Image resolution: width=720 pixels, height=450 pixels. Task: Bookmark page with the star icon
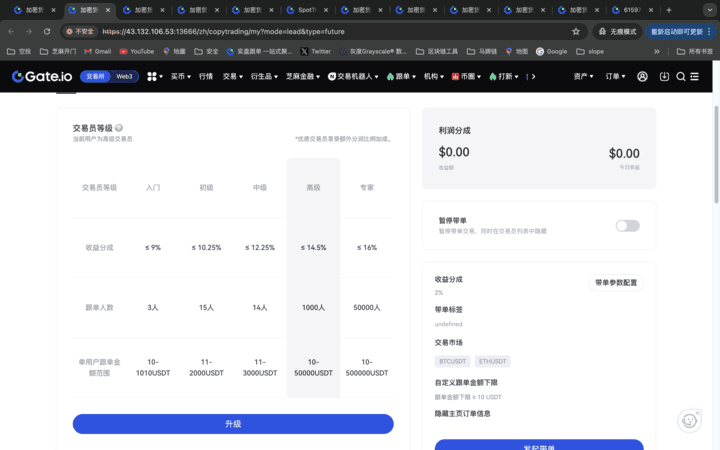coord(576,31)
